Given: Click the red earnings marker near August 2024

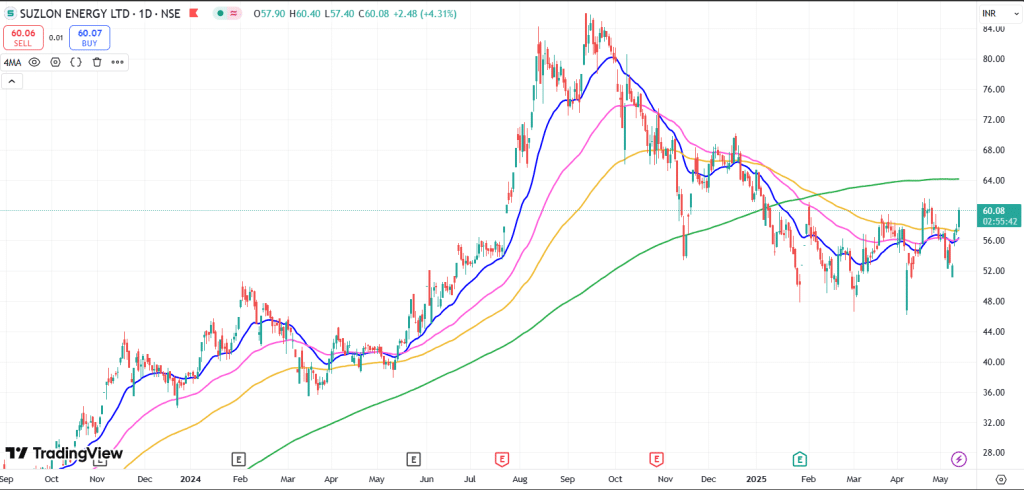Looking at the screenshot, I should coord(502,460).
